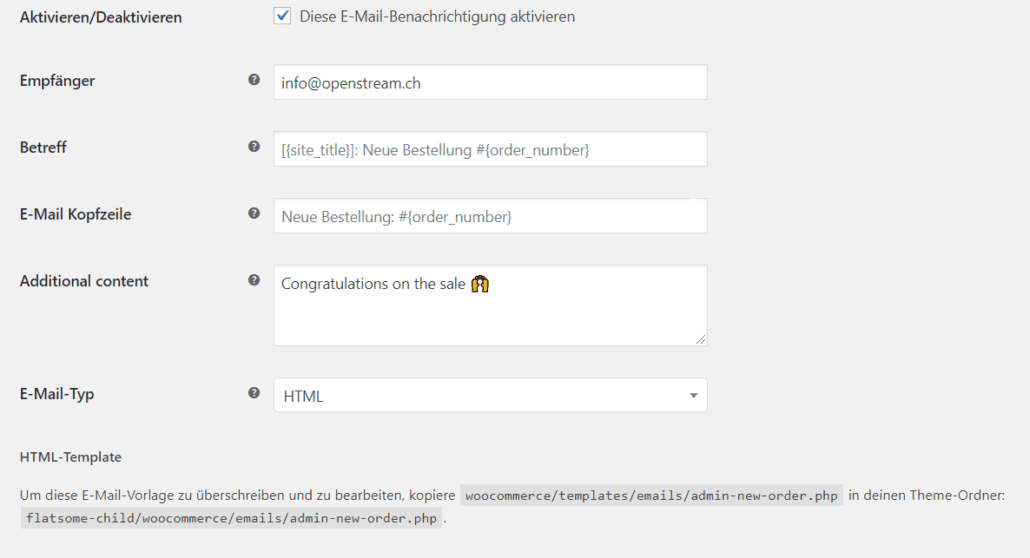Click the Additional content label
Viewport: 1030px width, 558px height.
coord(84,281)
